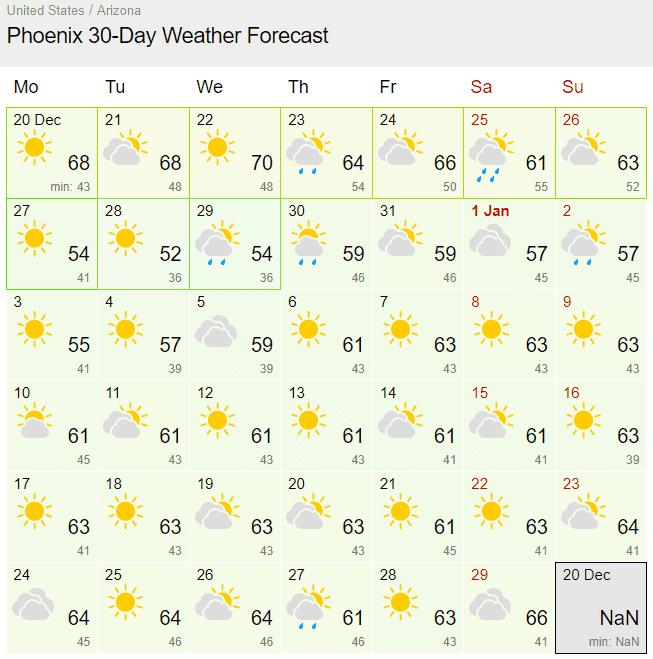Open the Arizona breadcrumb link

119,11
